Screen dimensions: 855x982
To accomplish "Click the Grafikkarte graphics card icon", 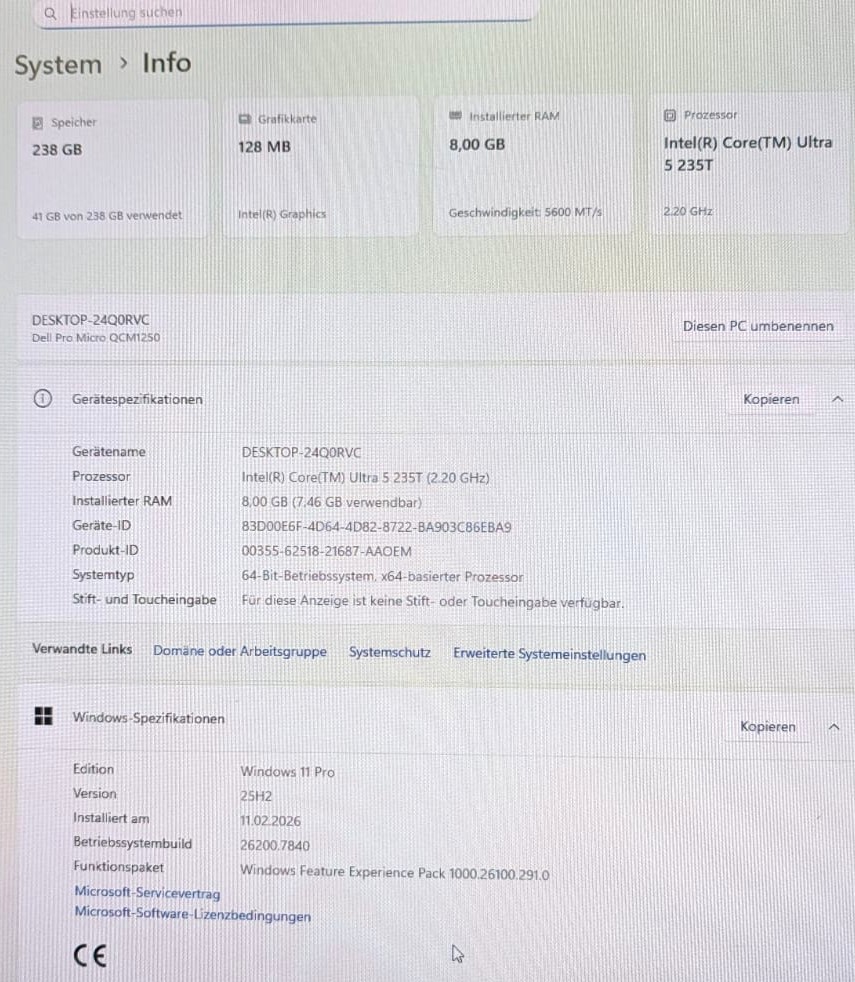I will (x=244, y=119).
